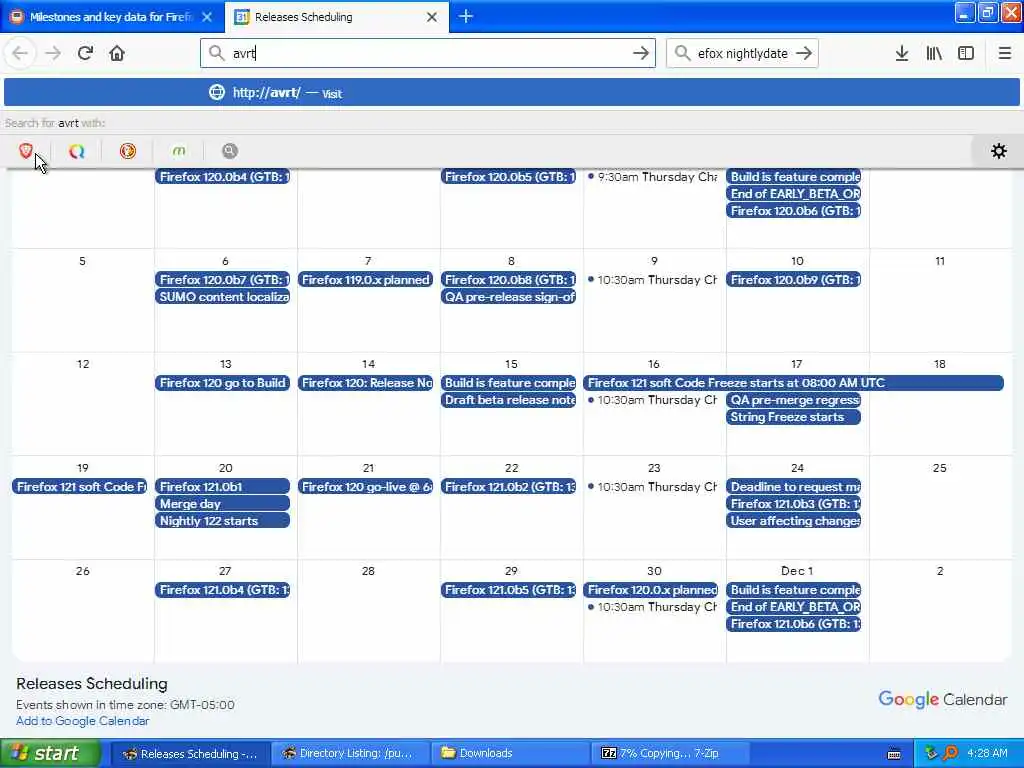The width and height of the screenshot is (1024, 768).
Task: Open the Draft beta release notes event
Action: coord(509,400)
